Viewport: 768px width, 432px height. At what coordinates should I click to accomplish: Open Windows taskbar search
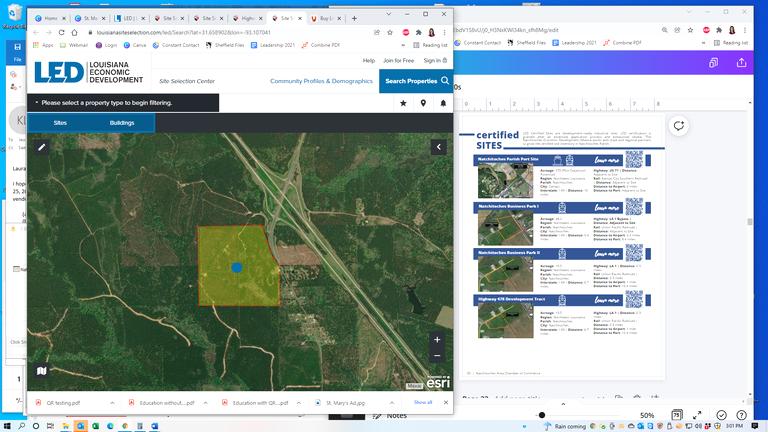(22, 426)
